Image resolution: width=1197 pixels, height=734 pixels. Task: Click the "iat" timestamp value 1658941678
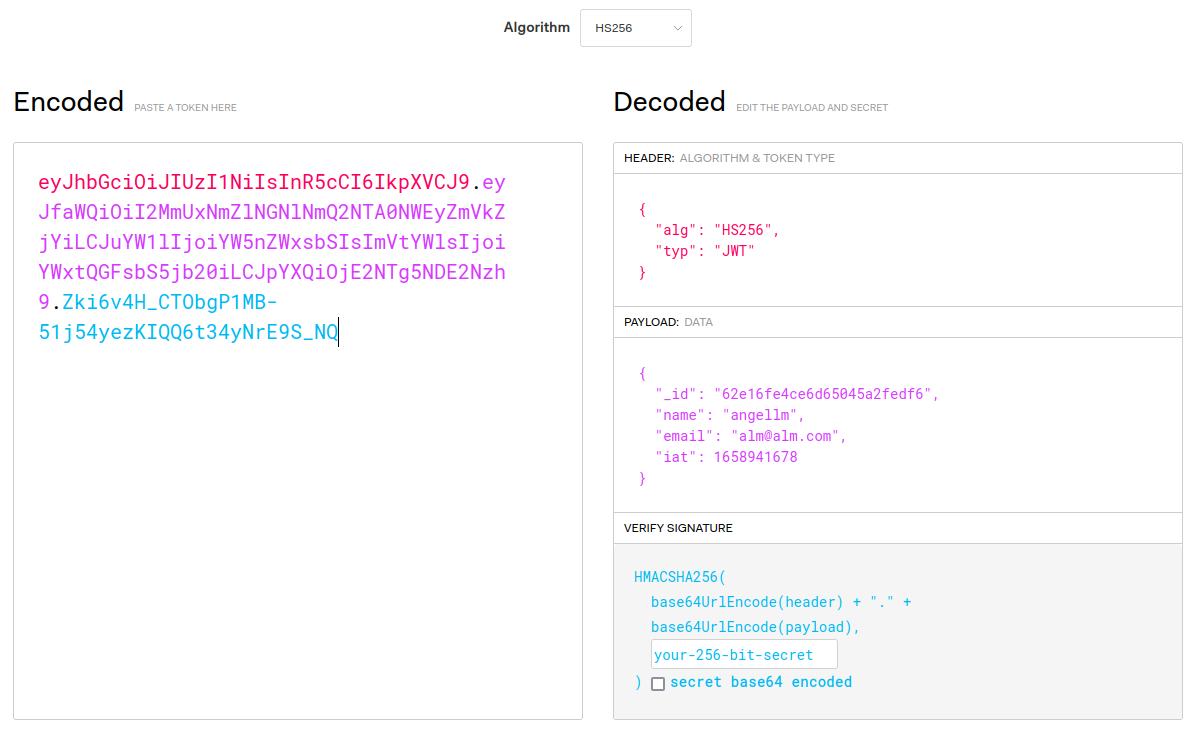[755, 457]
